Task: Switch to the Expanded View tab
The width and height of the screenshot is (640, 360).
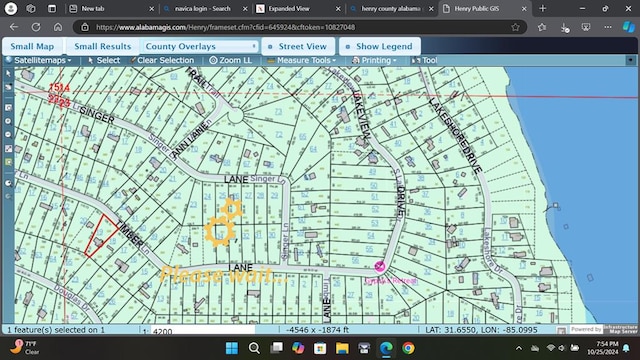Action: coord(298,9)
